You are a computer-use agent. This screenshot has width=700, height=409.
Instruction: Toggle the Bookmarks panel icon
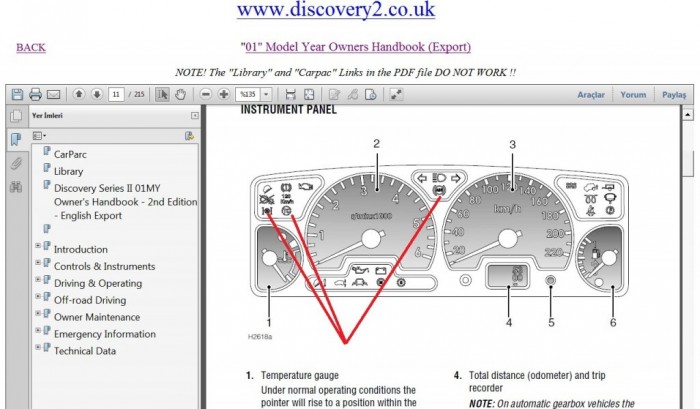(16, 139)
